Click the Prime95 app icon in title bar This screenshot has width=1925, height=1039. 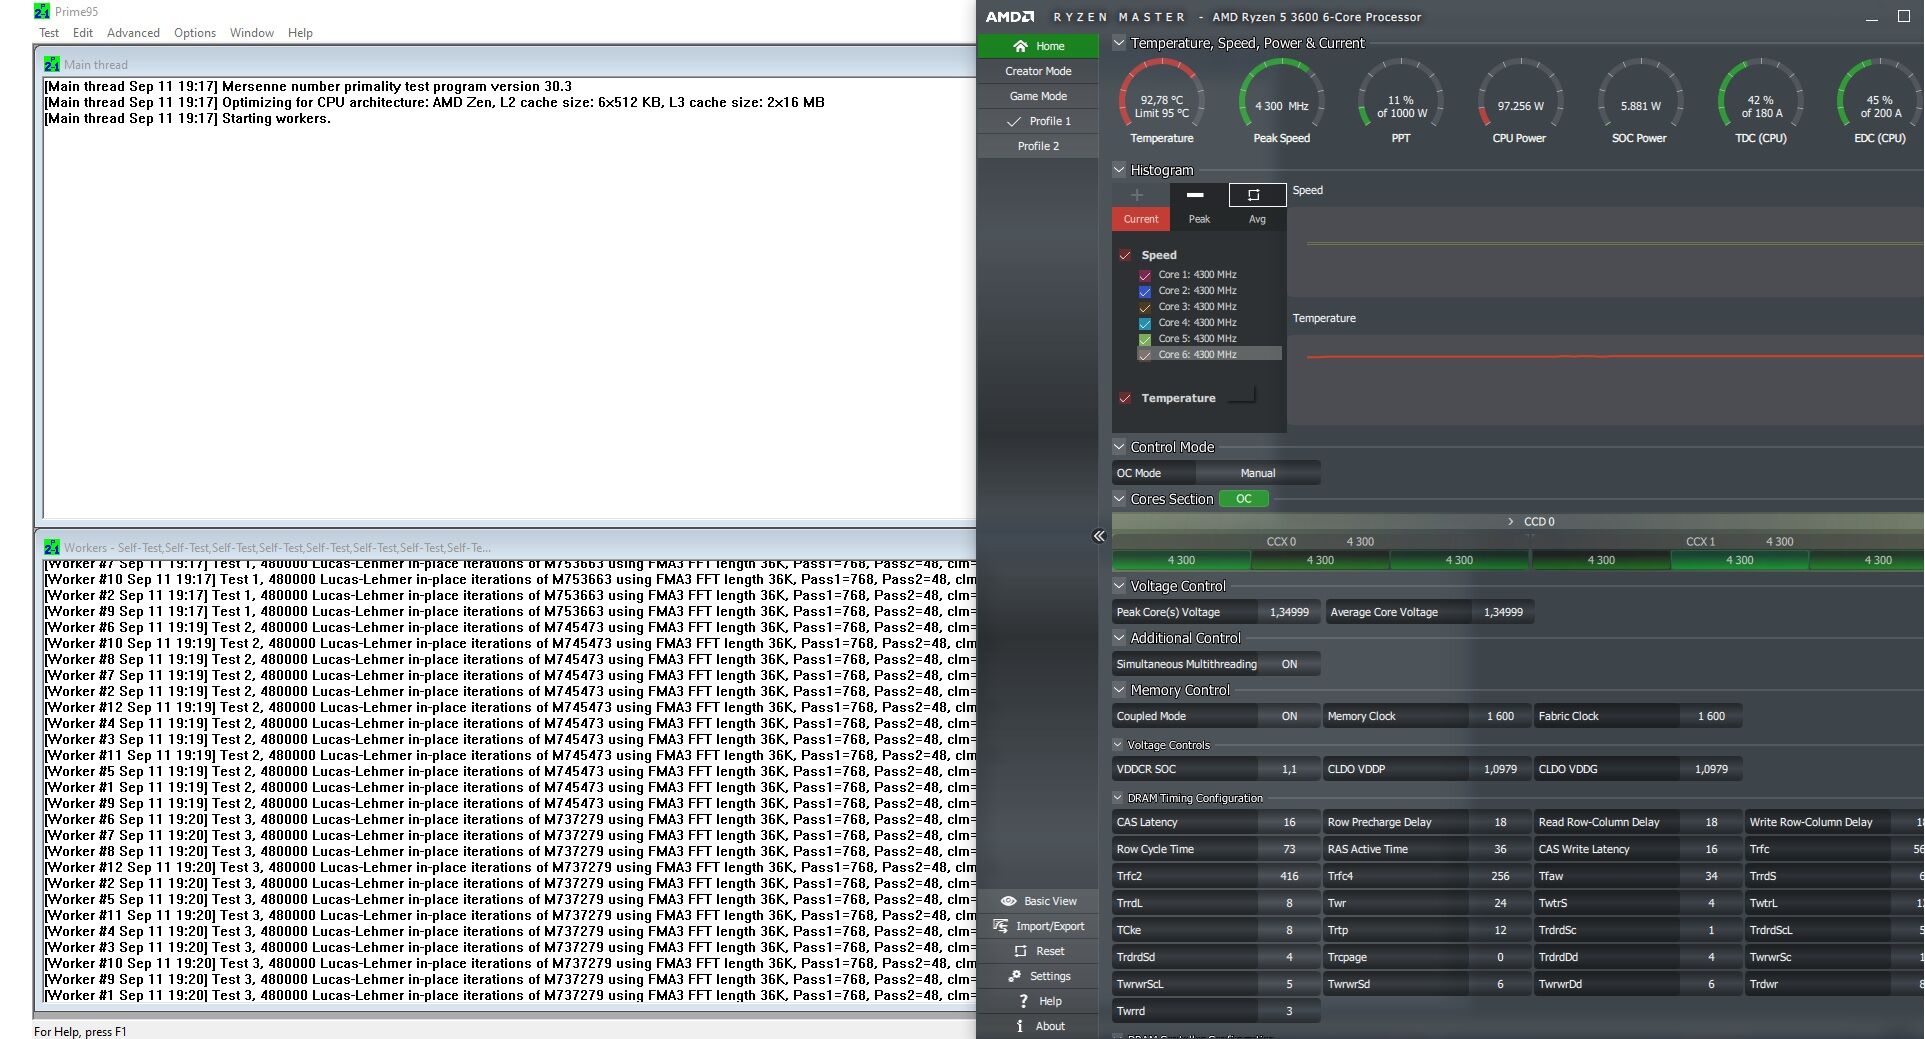pos(42,11)
